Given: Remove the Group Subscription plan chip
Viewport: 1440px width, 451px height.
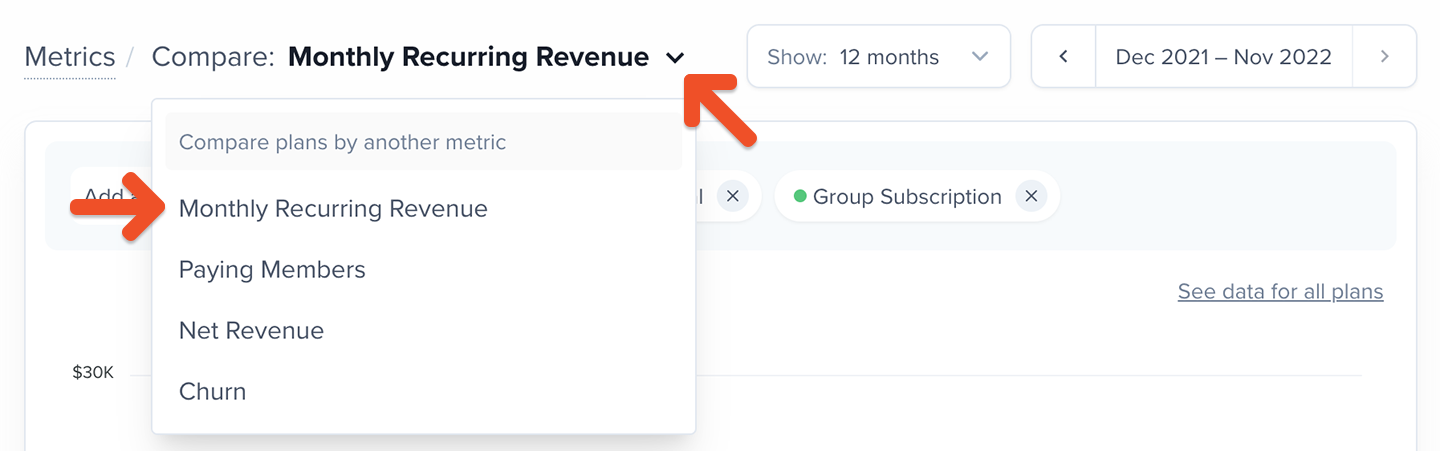Looking at the screenshot, I should pyautogui.click(x=1031, y=197).
